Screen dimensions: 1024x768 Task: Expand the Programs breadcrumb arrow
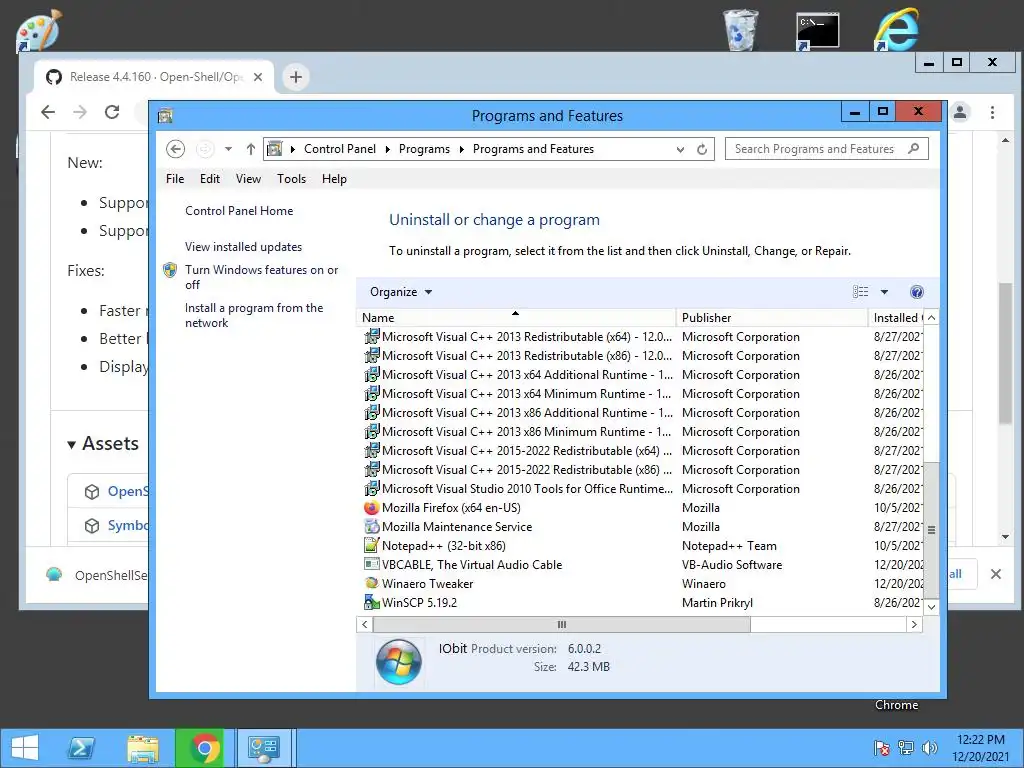click(x=462, y=149)
